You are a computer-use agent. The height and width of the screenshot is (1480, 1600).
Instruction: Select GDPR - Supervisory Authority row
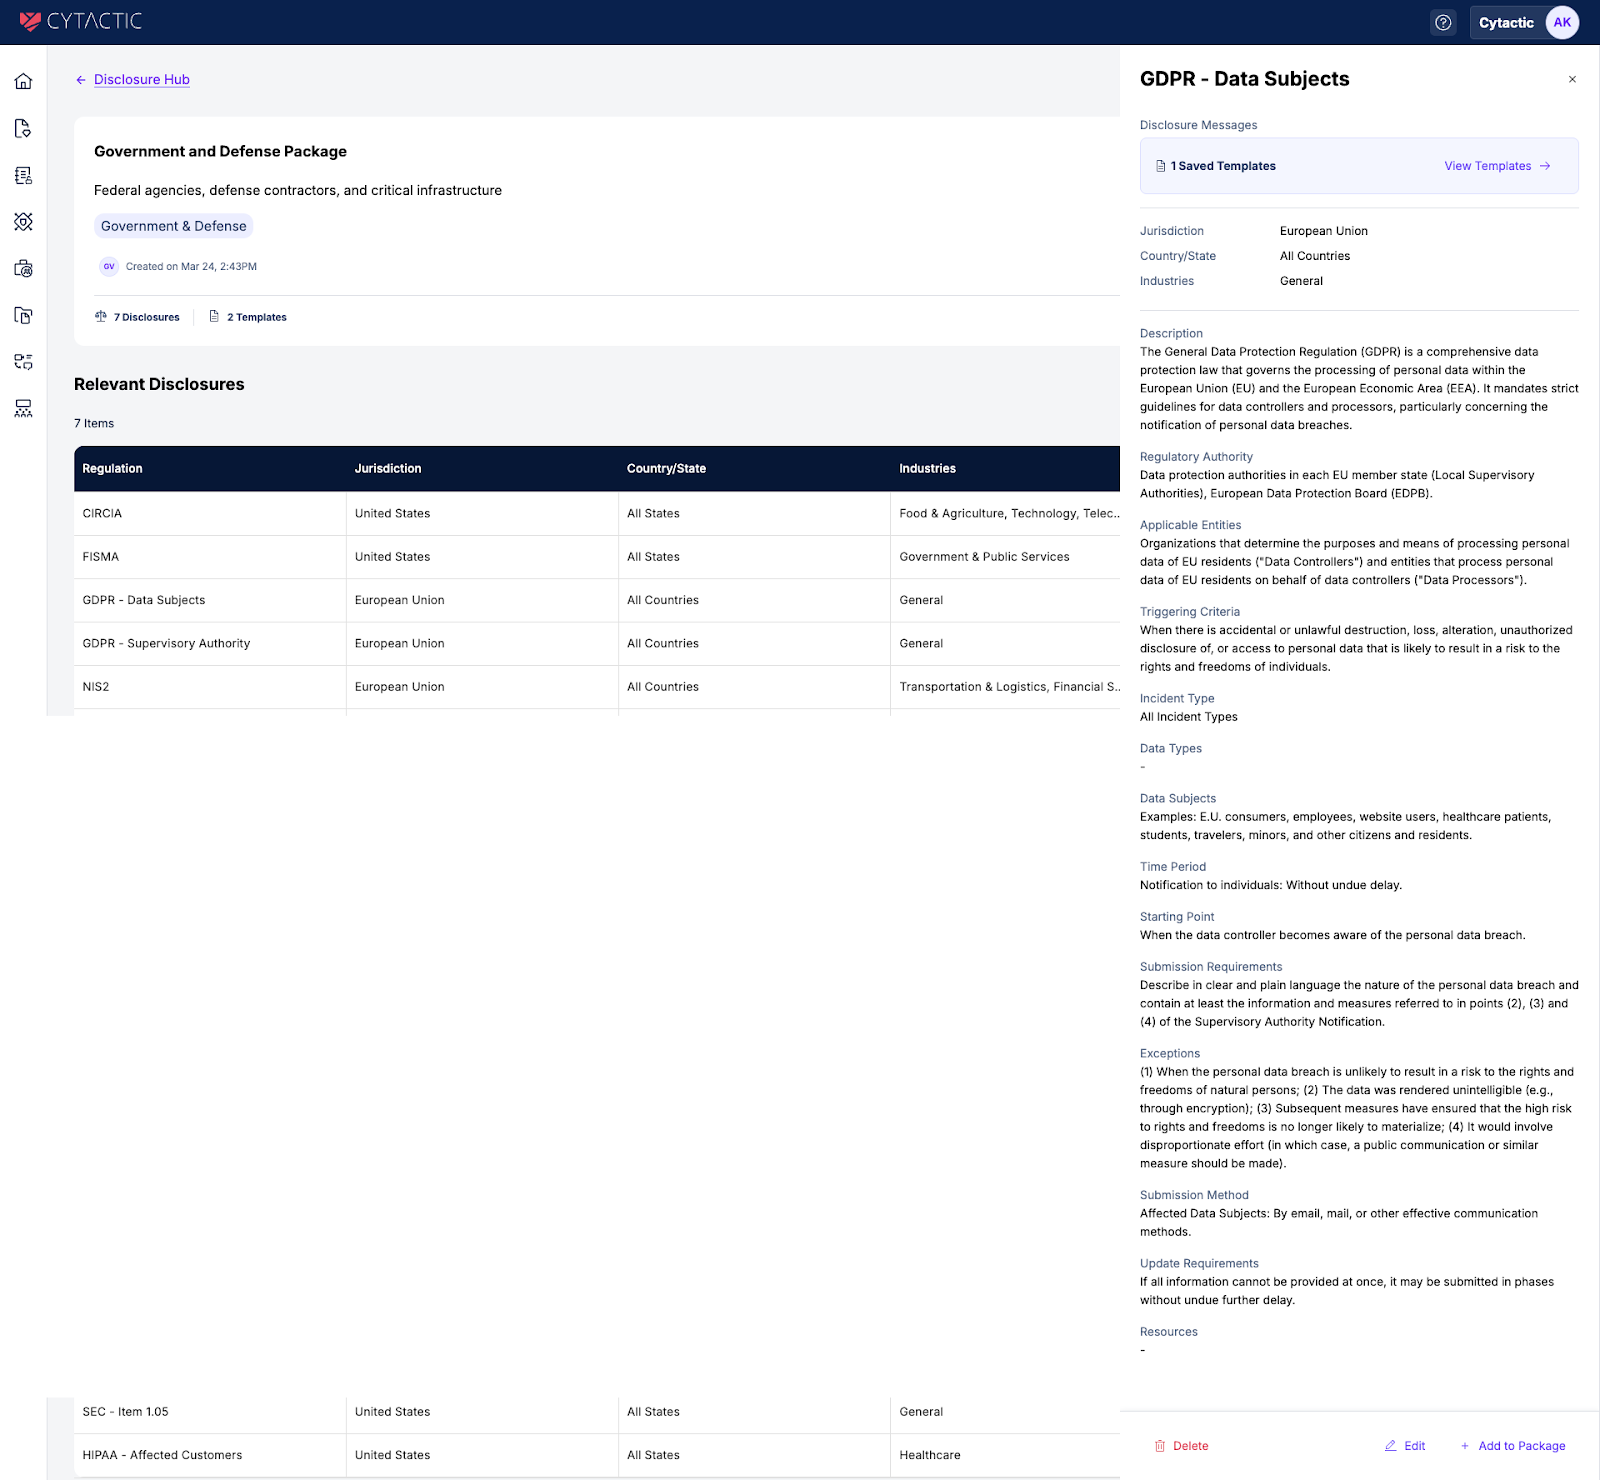tap(597, 643)
